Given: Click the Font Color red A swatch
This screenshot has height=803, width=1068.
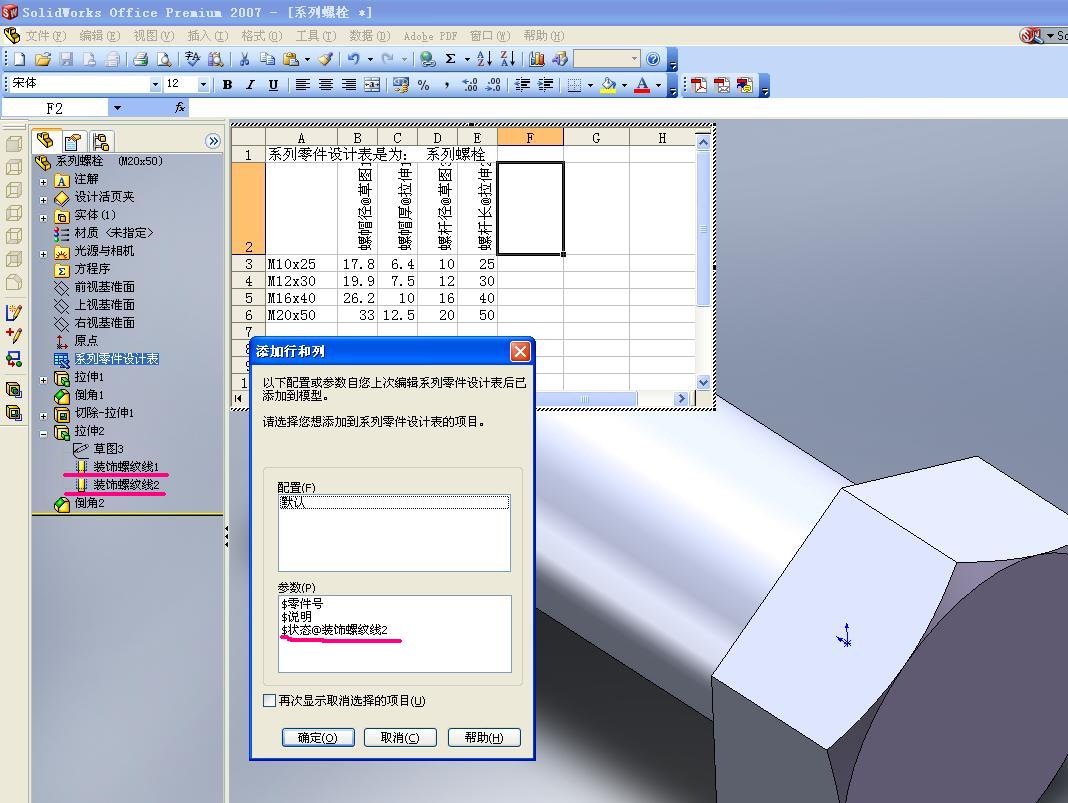Looking at the screenshot, I should click(642, 85).
